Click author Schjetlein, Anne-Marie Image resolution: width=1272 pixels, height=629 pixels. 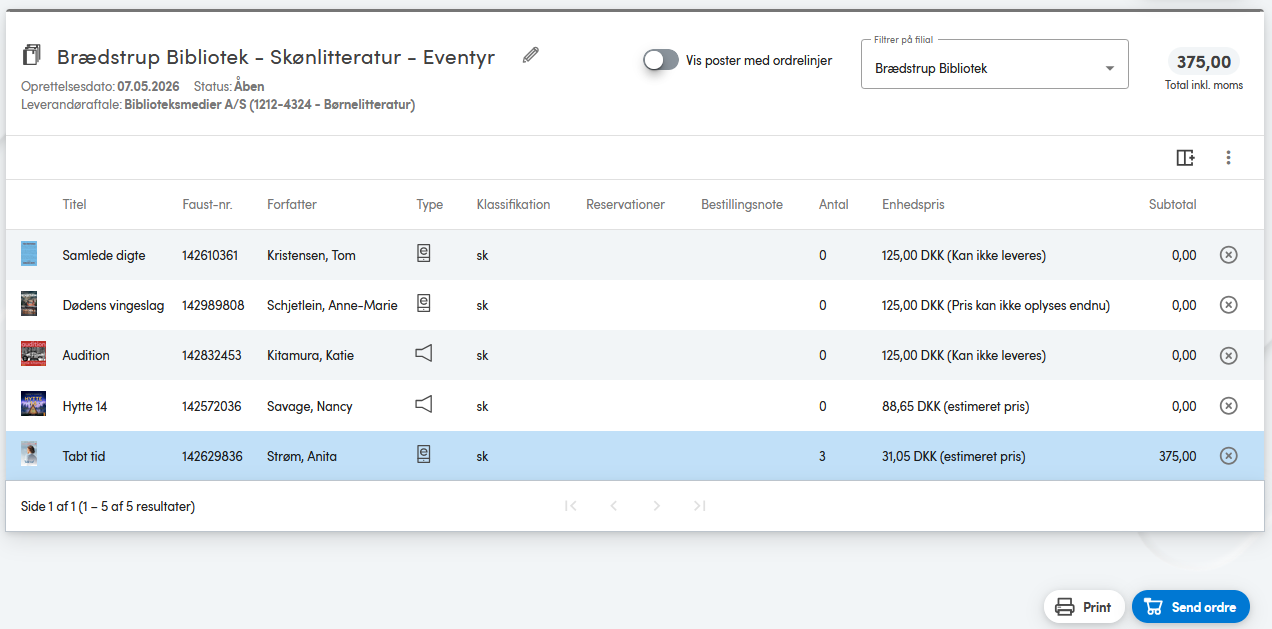[x=332, y=305]
